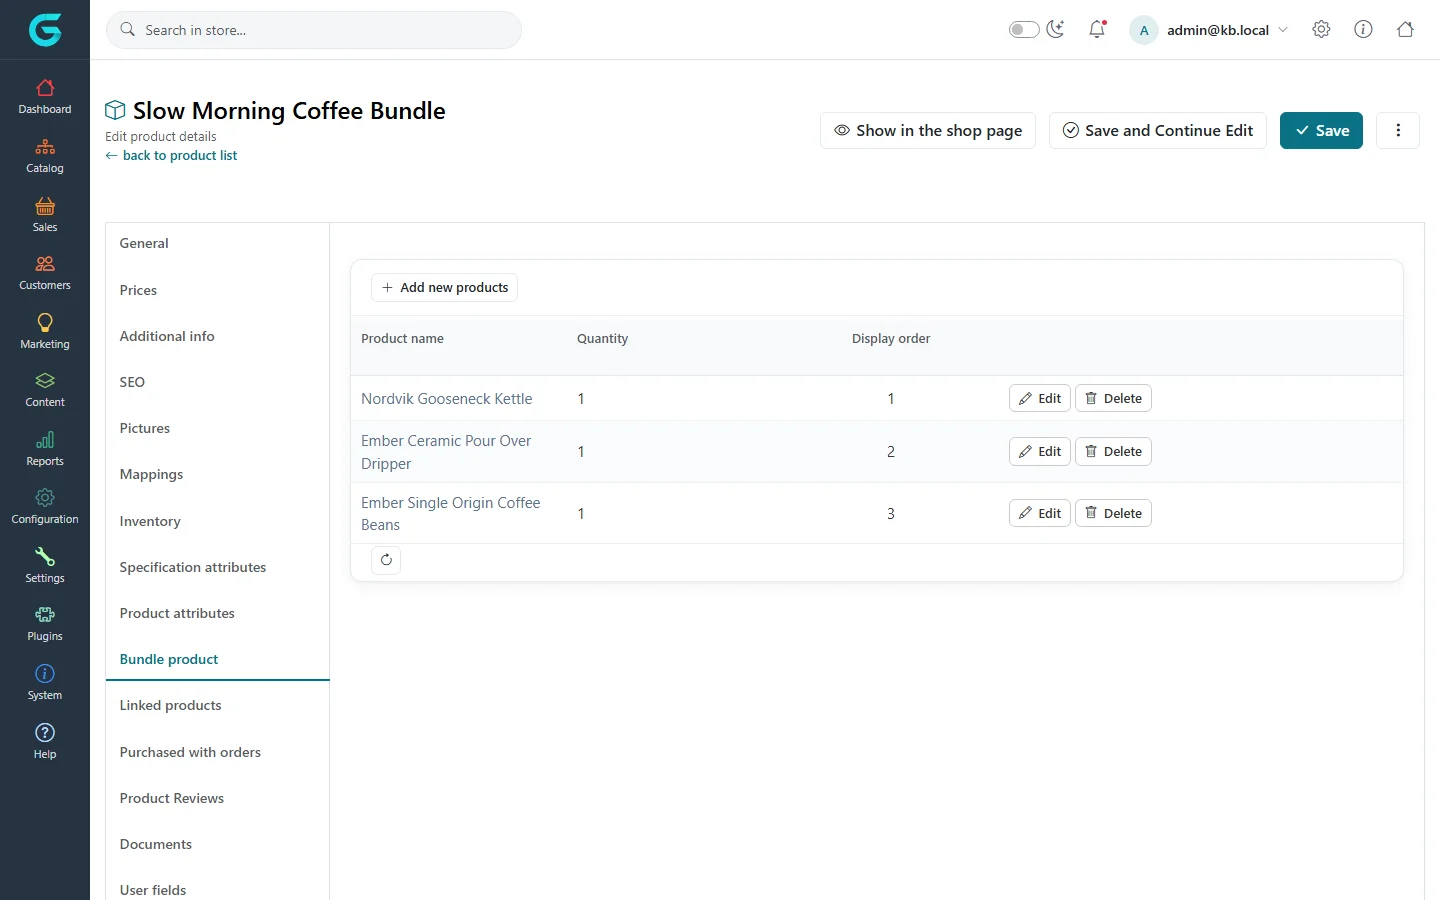The width and height of the screenshot is (1440, 900).
Task: Open the Catalog sidebar section
Action: coord(45,156)
